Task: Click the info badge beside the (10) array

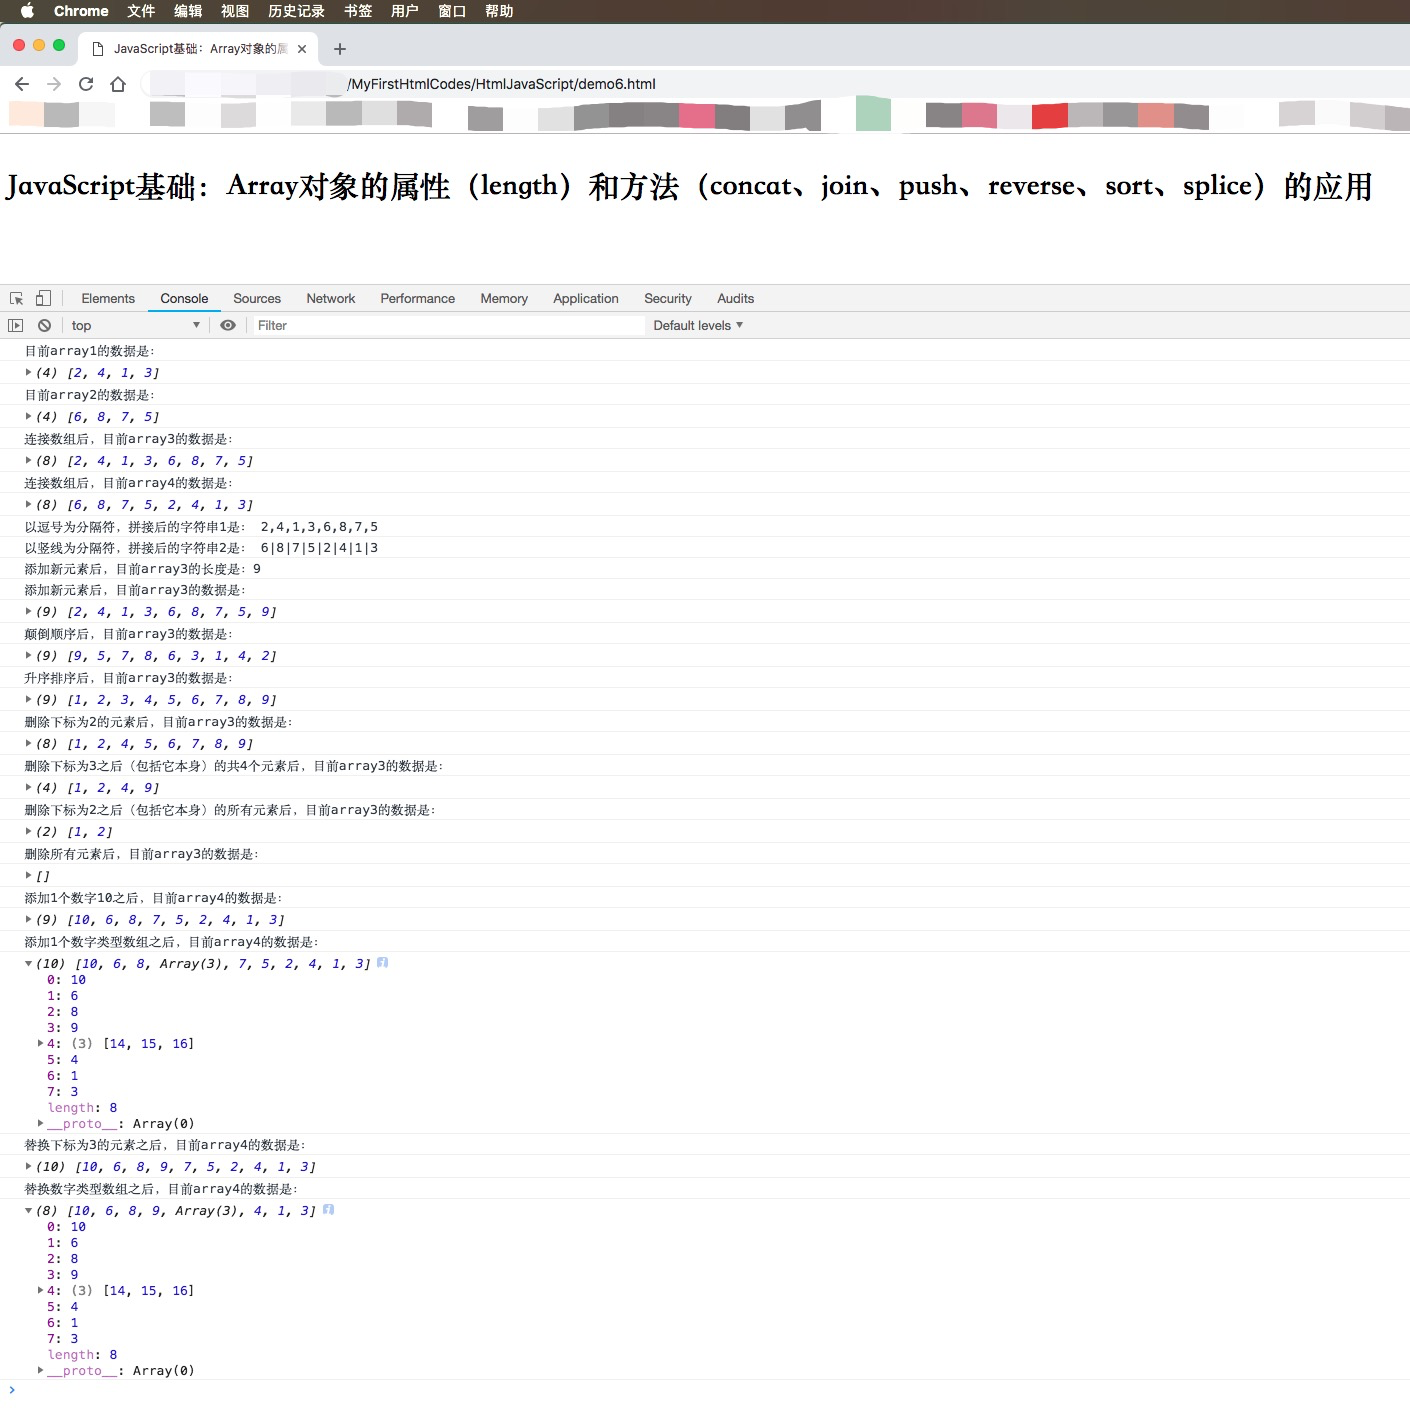Action: pos(382,963)
